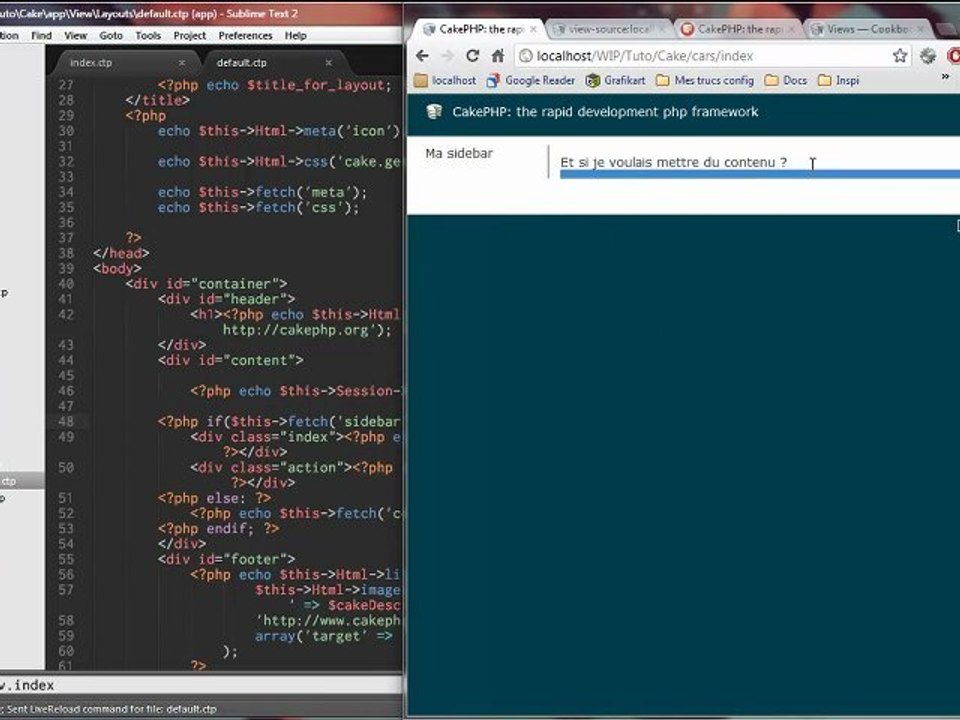Close the index.ctp tab in Sublime Text
Image resolution: width=960 pixels, height=720 pixels.
[182, 62]
